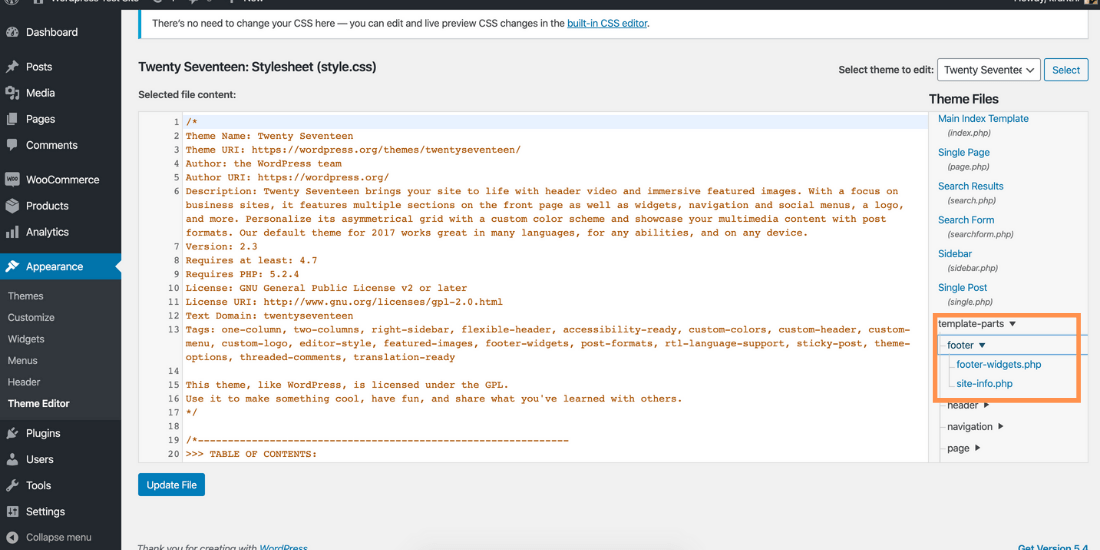This screenshot has width=1100, height=550.
Task: Select Theme Editor in the submenu
Action: pos(39,403)
